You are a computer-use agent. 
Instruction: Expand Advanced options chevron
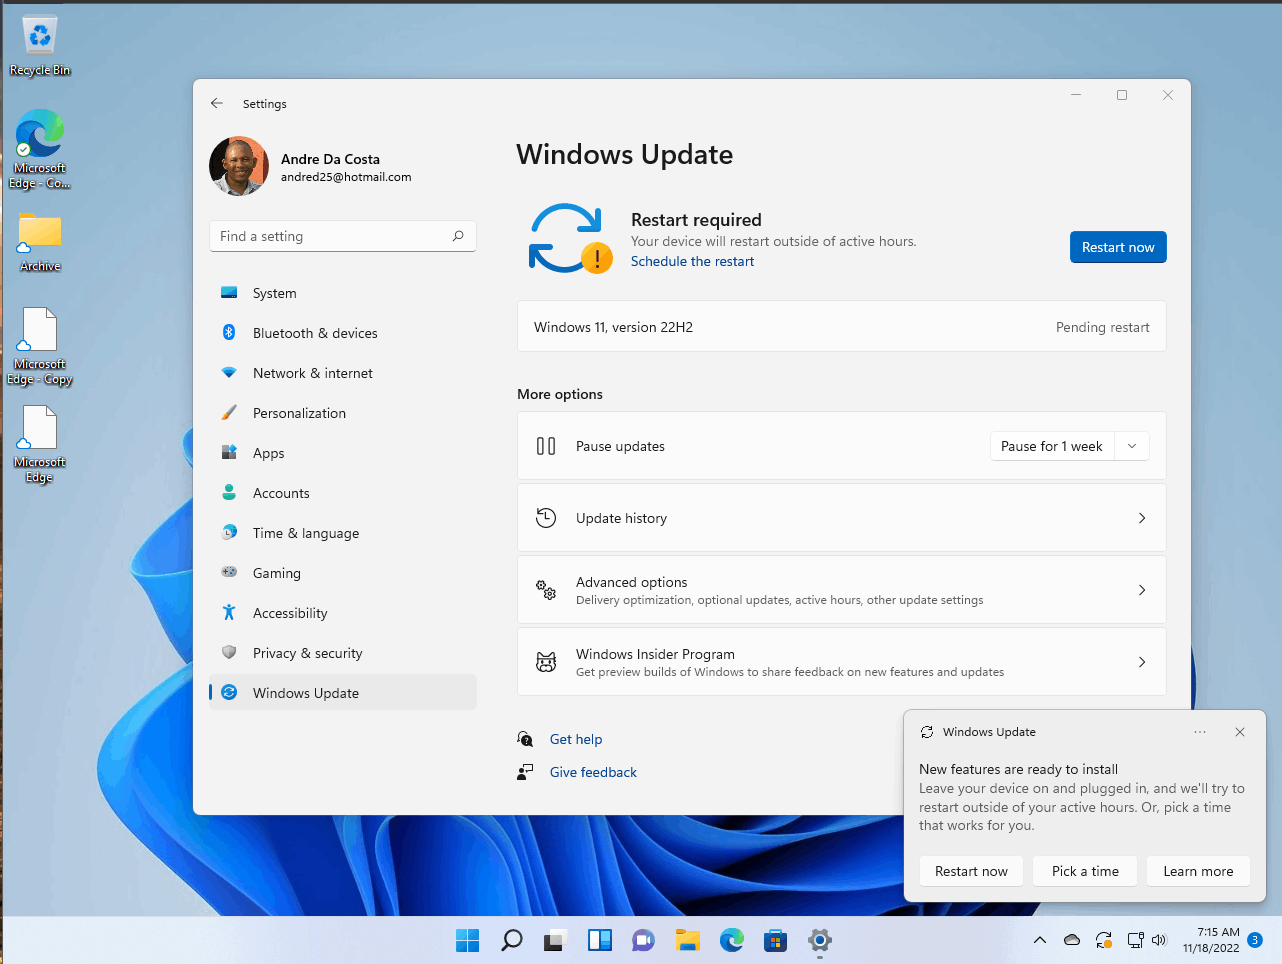click(1142, 590)
